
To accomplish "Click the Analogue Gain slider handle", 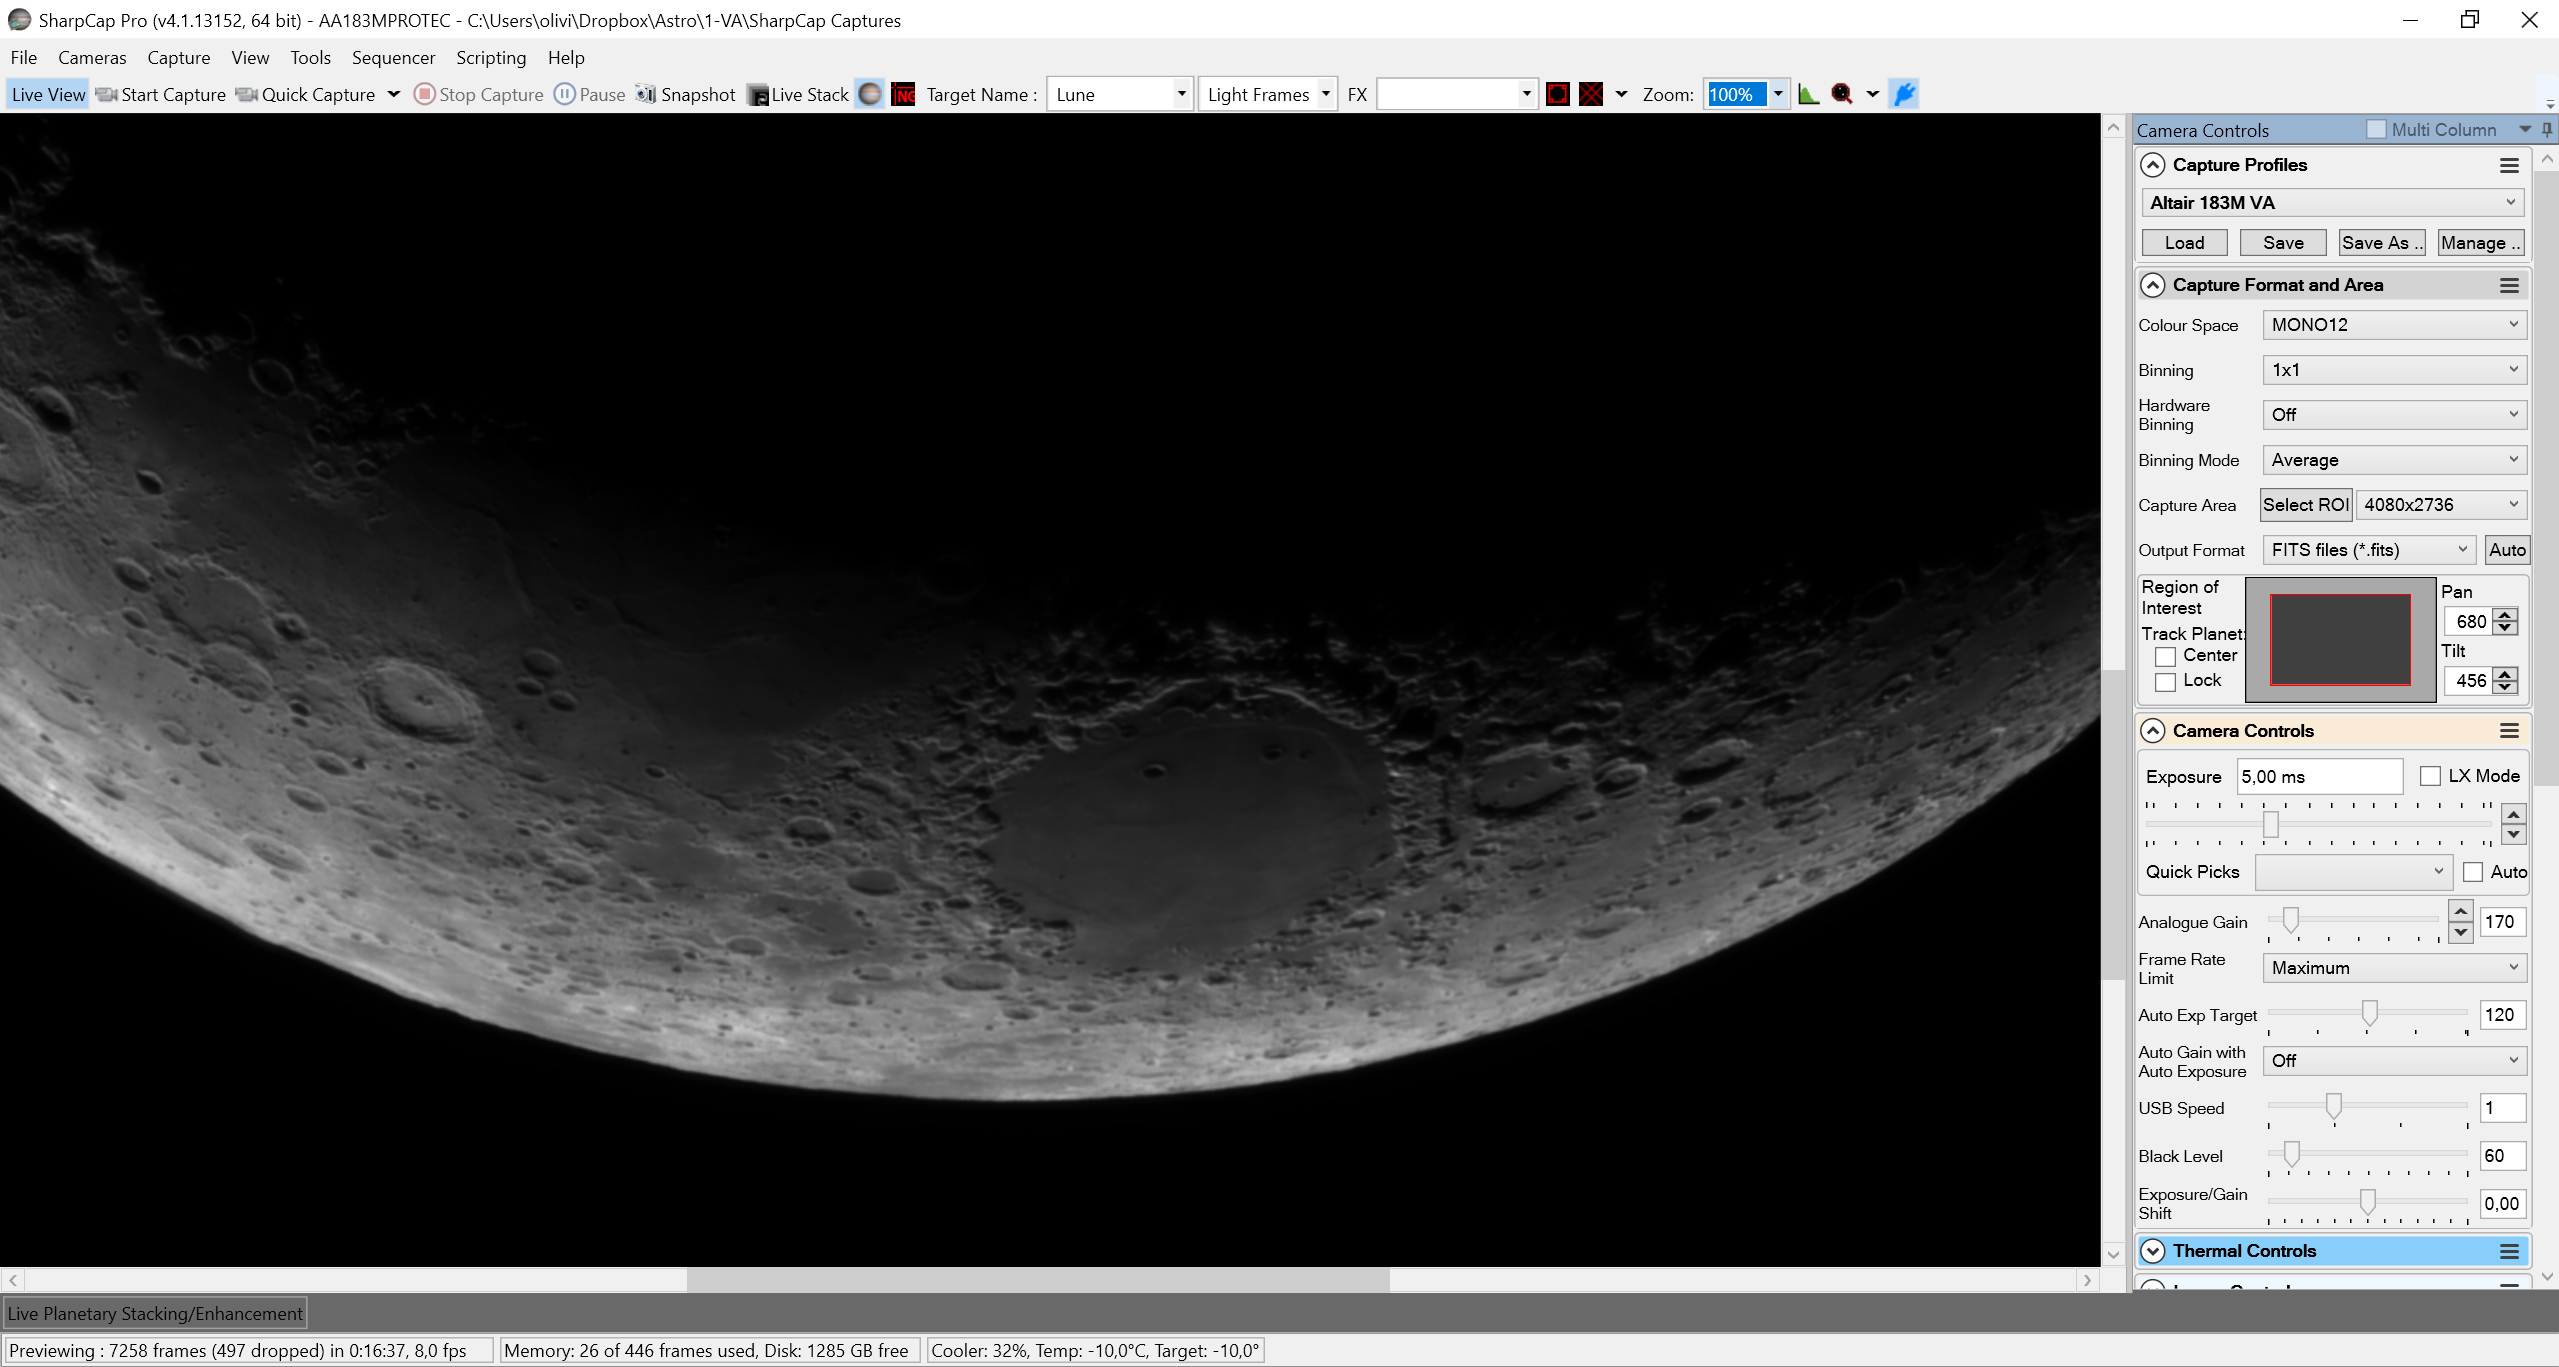I will (x=2290, y=920).
